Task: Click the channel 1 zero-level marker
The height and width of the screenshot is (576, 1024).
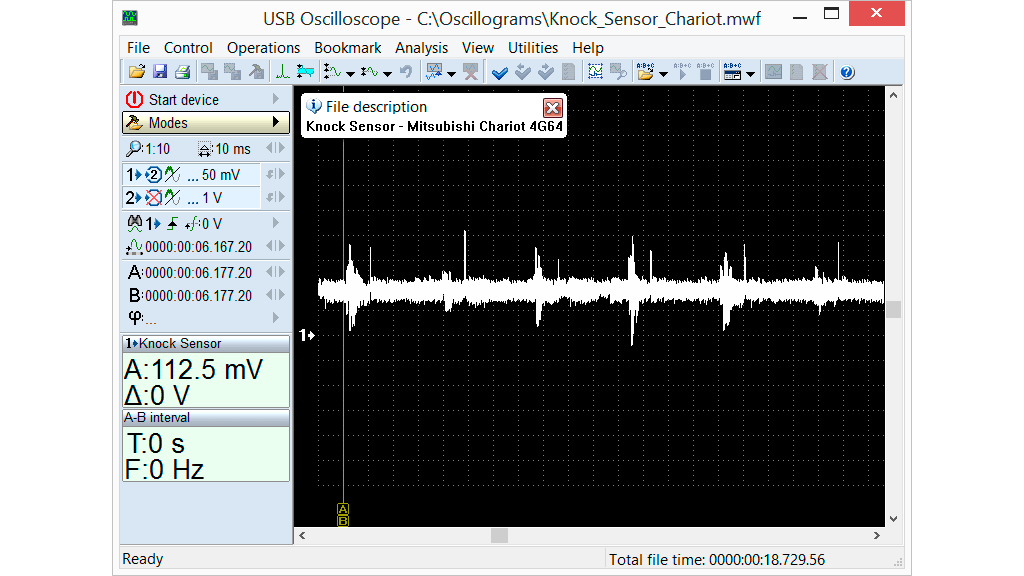Action: [x=307, y=335]
